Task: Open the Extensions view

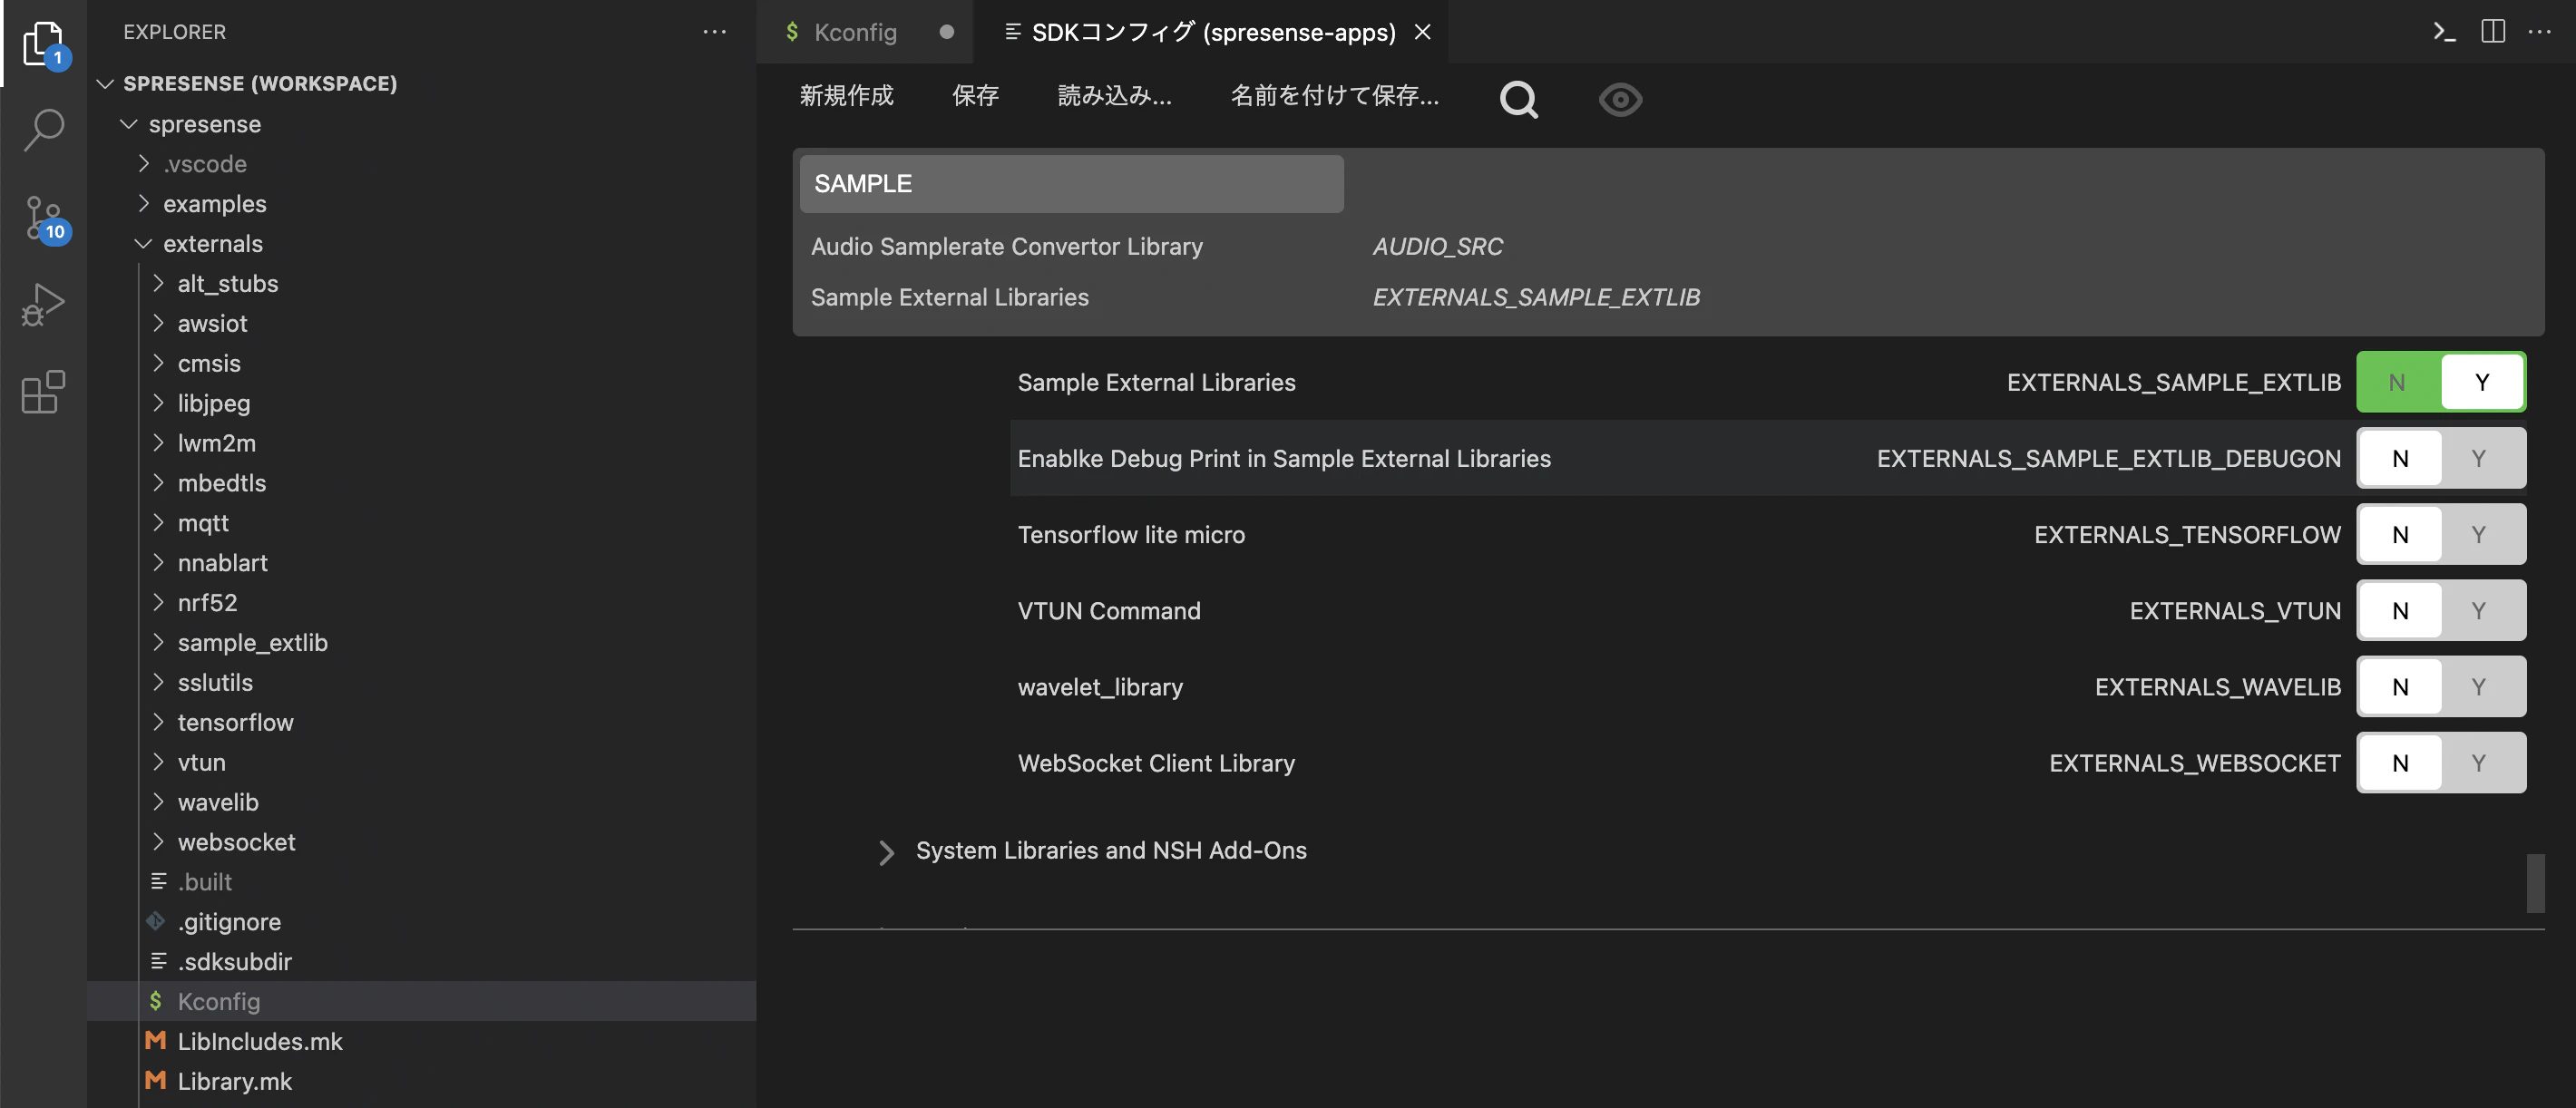Action: point(43,392)
